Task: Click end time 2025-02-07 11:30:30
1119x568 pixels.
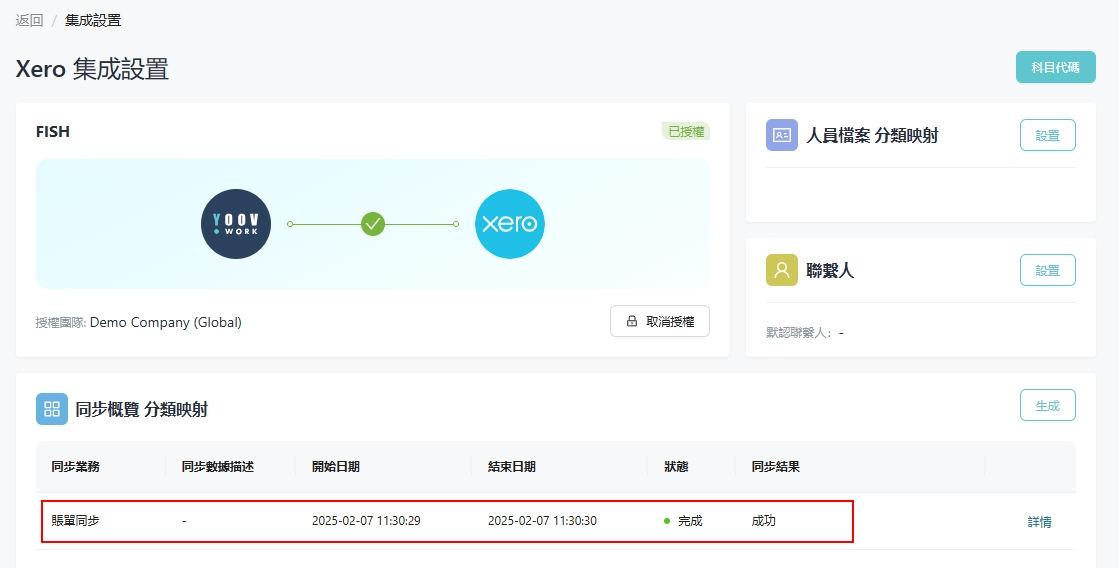Action: pyautogui.click(x=542, y=521)
